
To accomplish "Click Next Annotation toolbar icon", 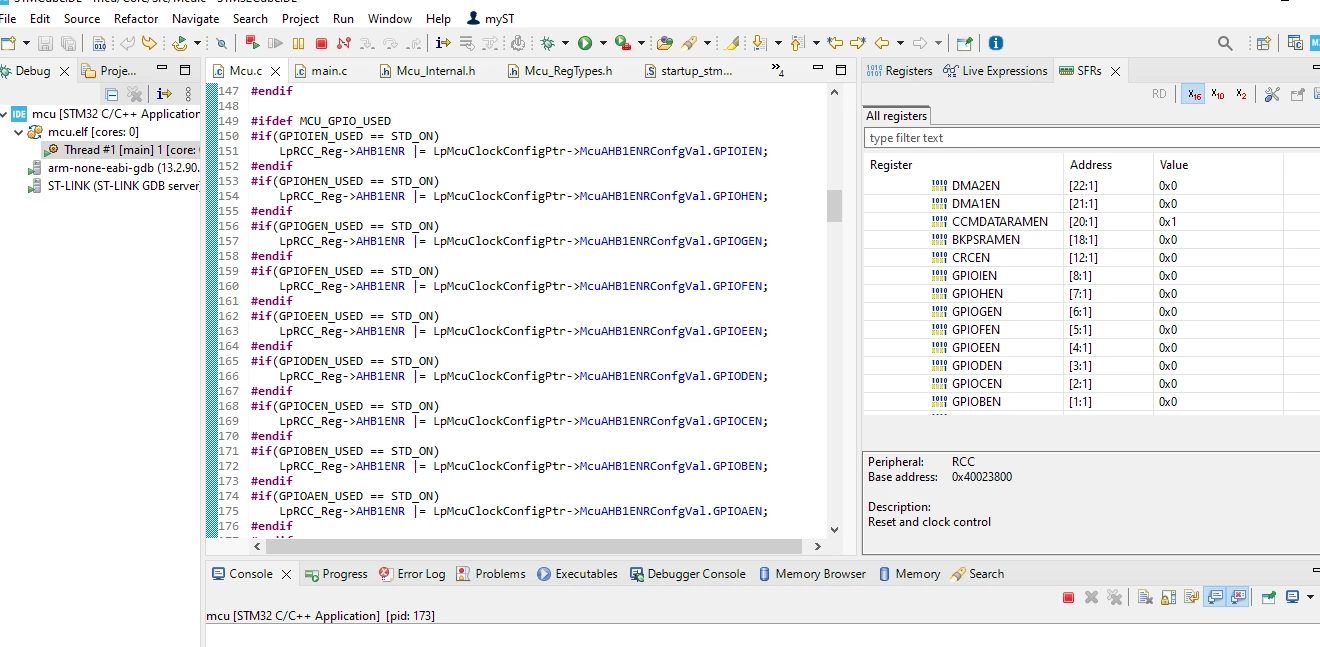I will coord(759,43).
